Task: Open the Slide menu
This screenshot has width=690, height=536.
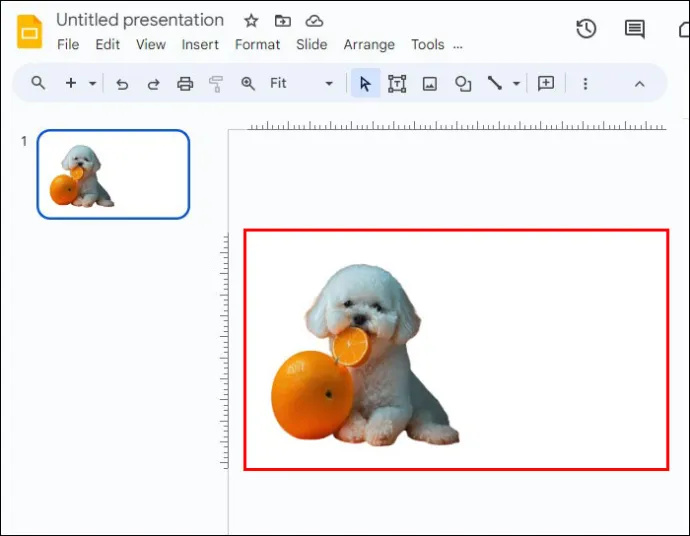Action: (312, 44)
